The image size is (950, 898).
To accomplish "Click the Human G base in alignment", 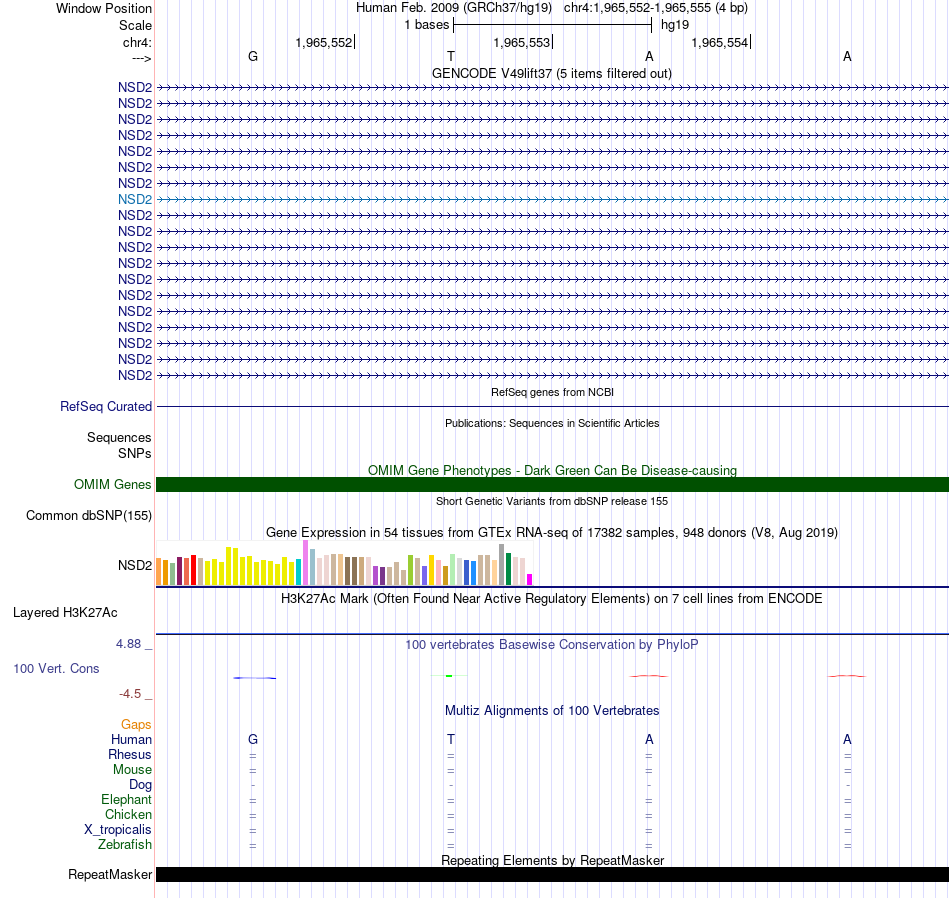I will [x=253, y=739].
